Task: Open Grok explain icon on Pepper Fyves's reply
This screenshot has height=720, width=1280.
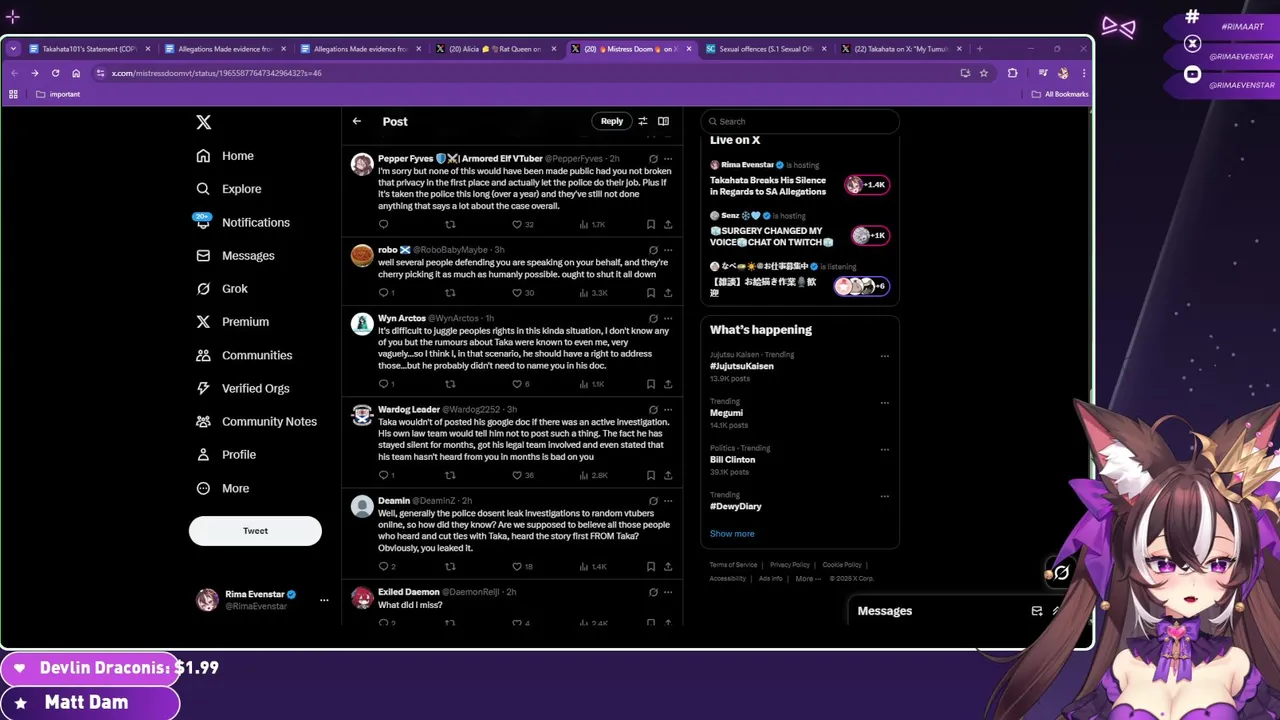Action: pos(653,158)
